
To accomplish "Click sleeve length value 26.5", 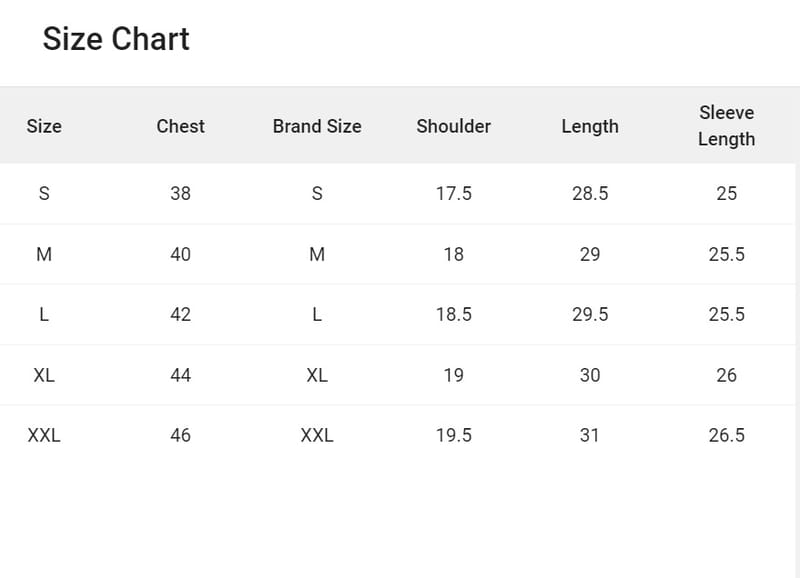I will 726,435.
